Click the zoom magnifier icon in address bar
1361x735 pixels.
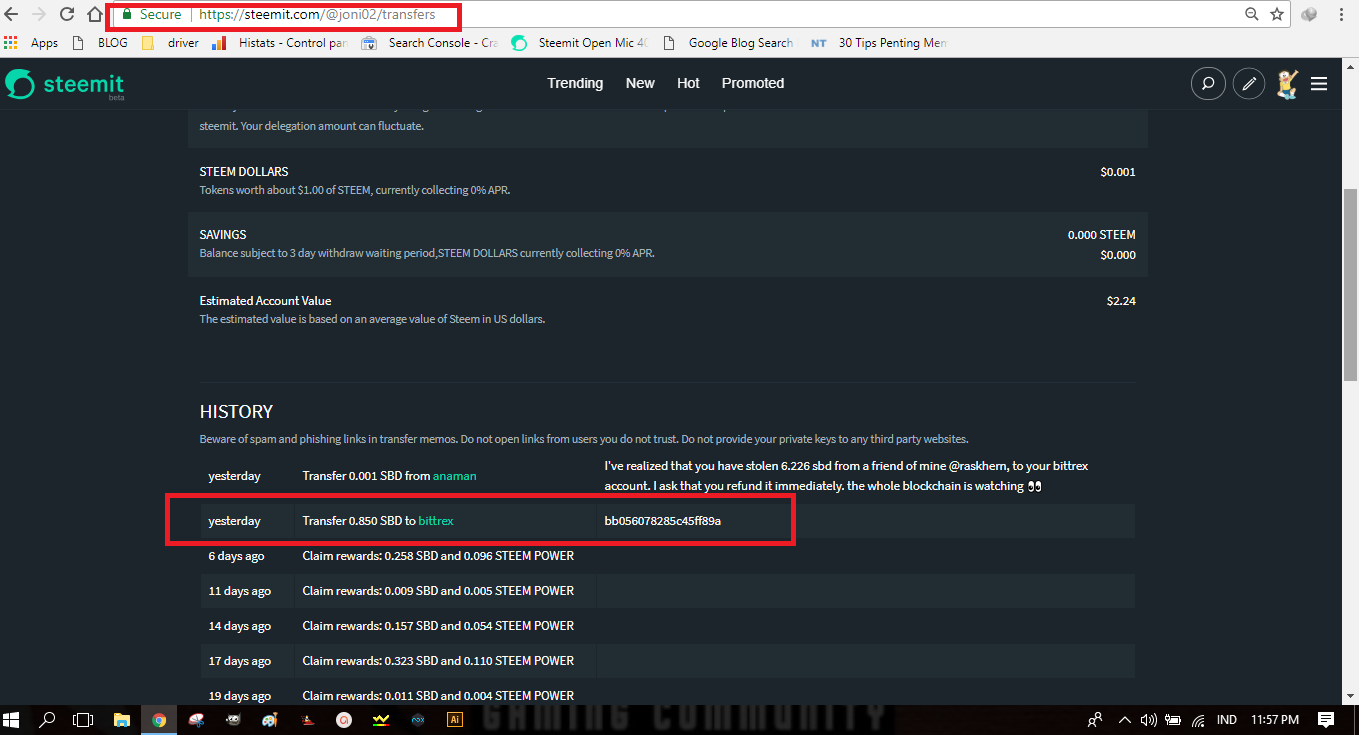pyautogui.click(x=1251, y=15)
